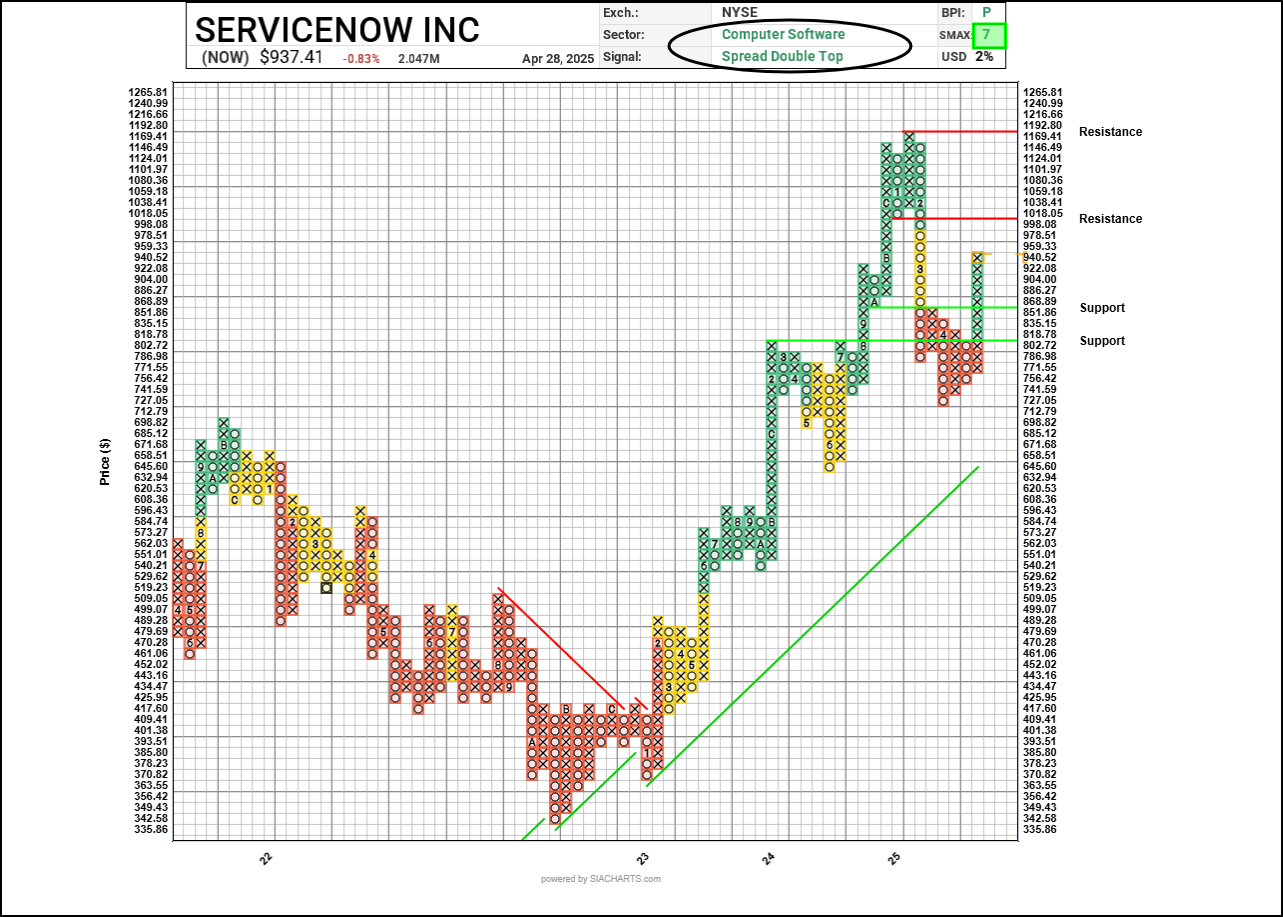Viewport: 1283px width, 917px height.
Task: Click the red downtrend line on the chart
Action: pyautogui.click(x=561, y=648)
